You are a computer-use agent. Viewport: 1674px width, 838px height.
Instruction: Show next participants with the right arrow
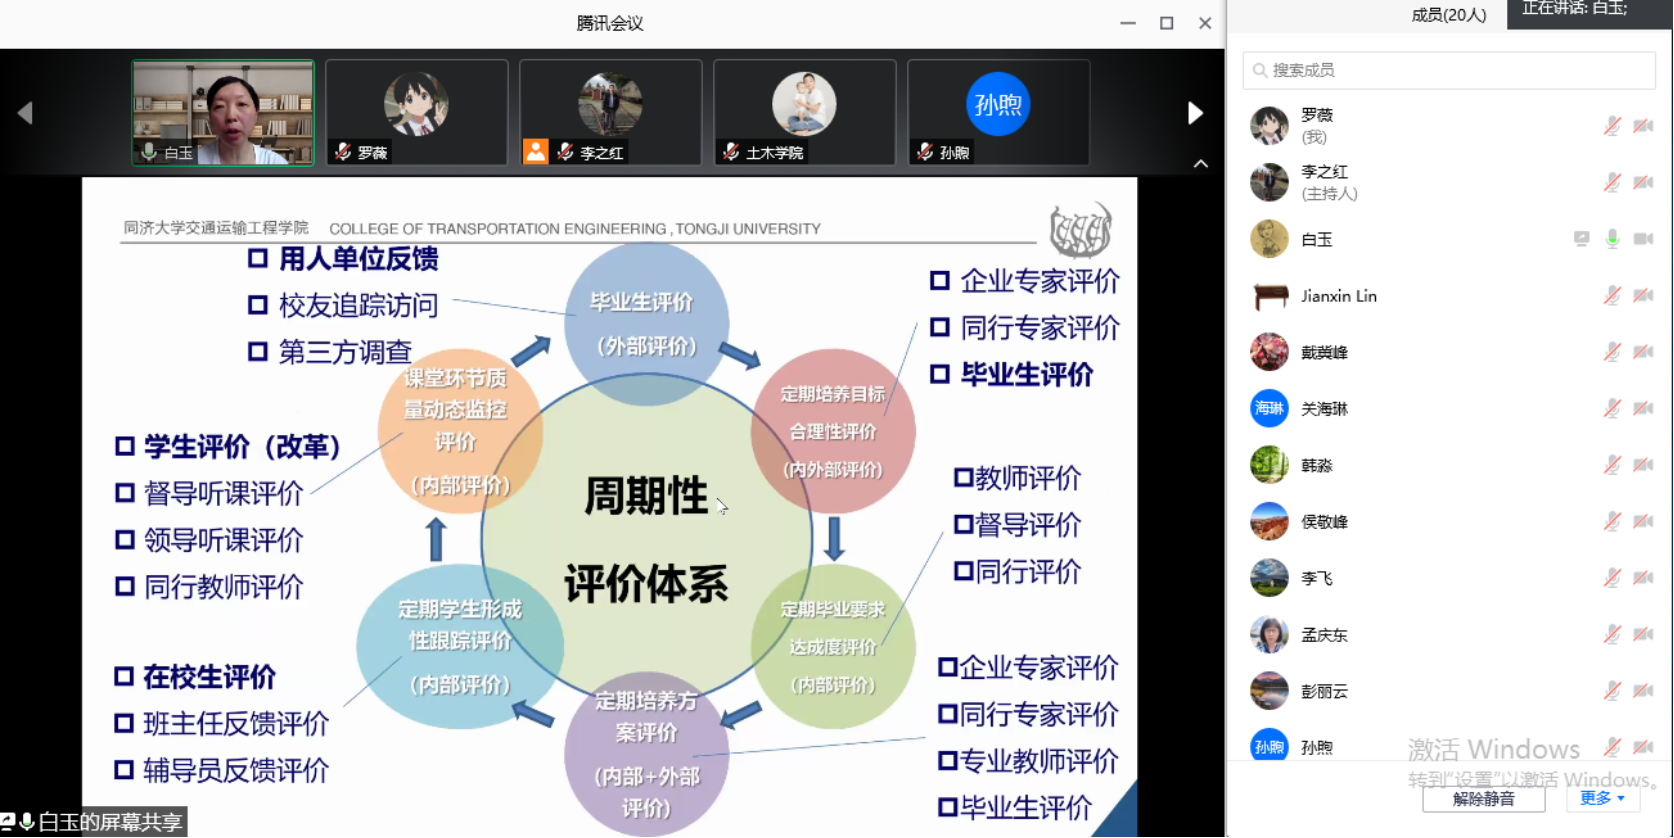click(1195, 113)
